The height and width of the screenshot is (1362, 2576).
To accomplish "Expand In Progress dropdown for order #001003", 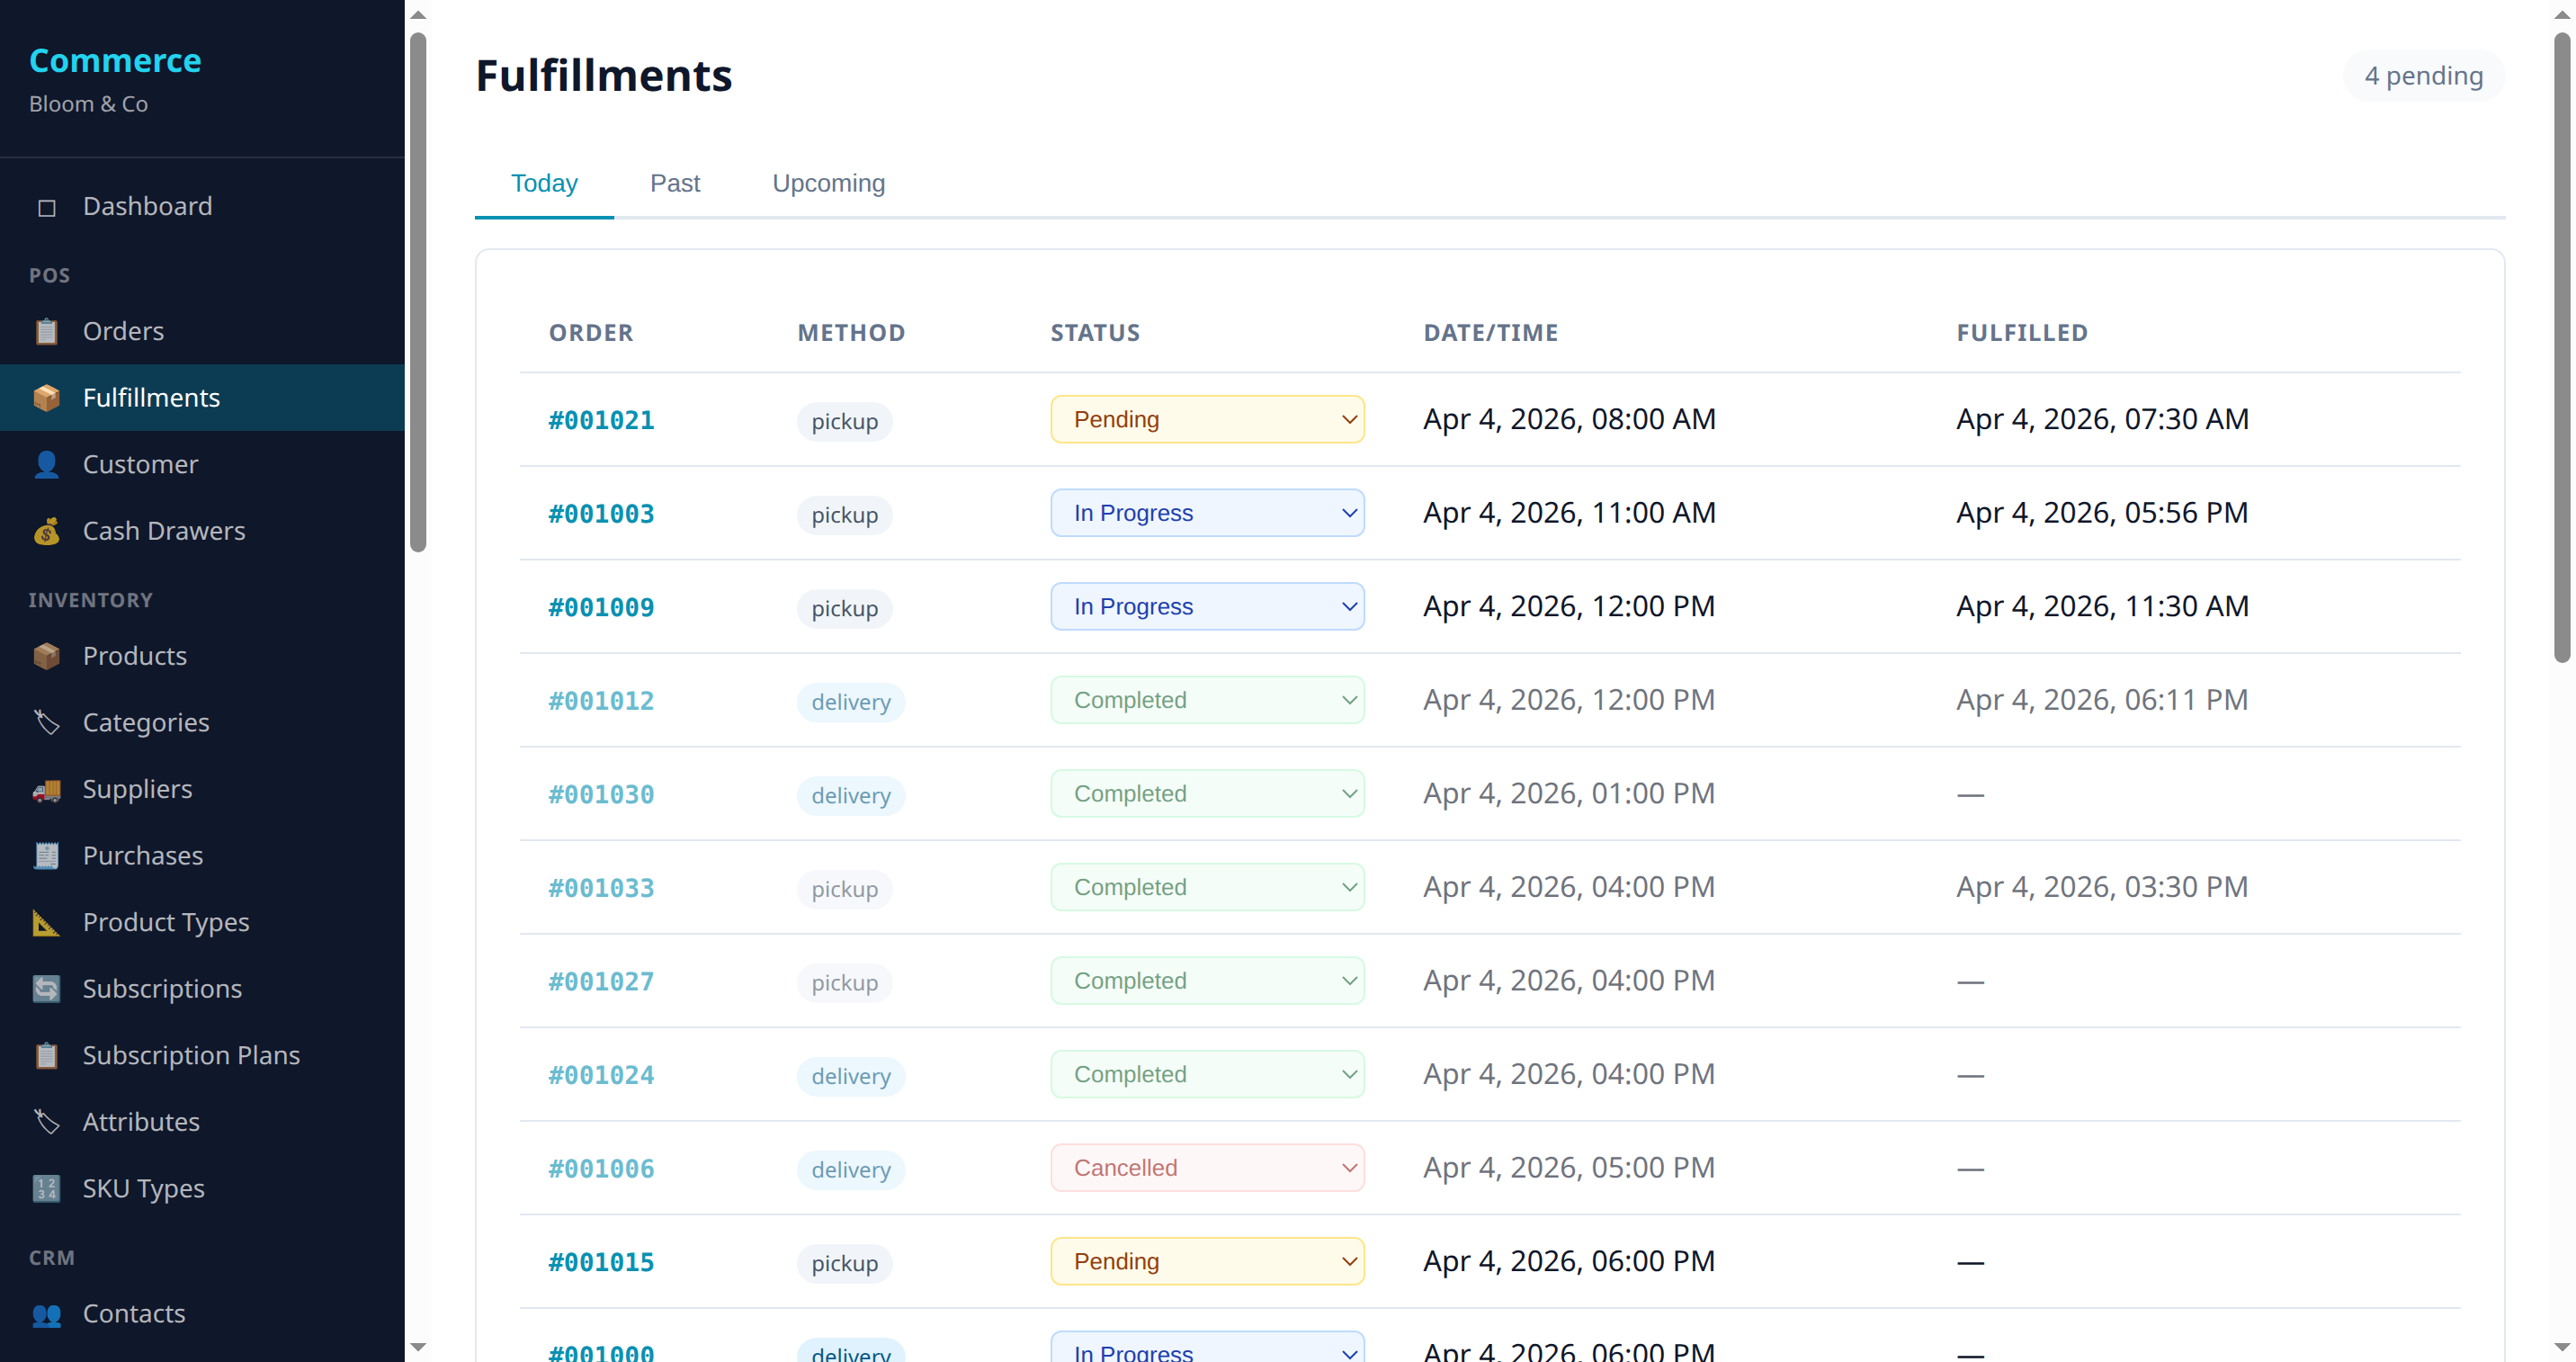I will [1206, 513].
